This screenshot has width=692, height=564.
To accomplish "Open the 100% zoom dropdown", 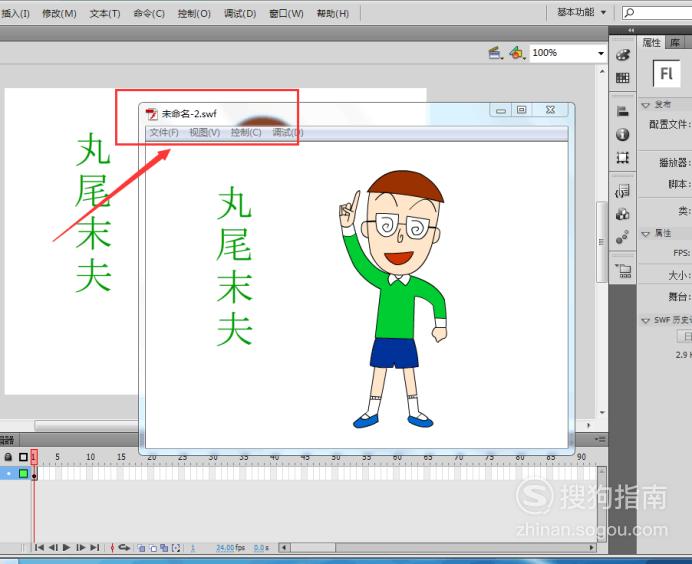I will point(601,53).
